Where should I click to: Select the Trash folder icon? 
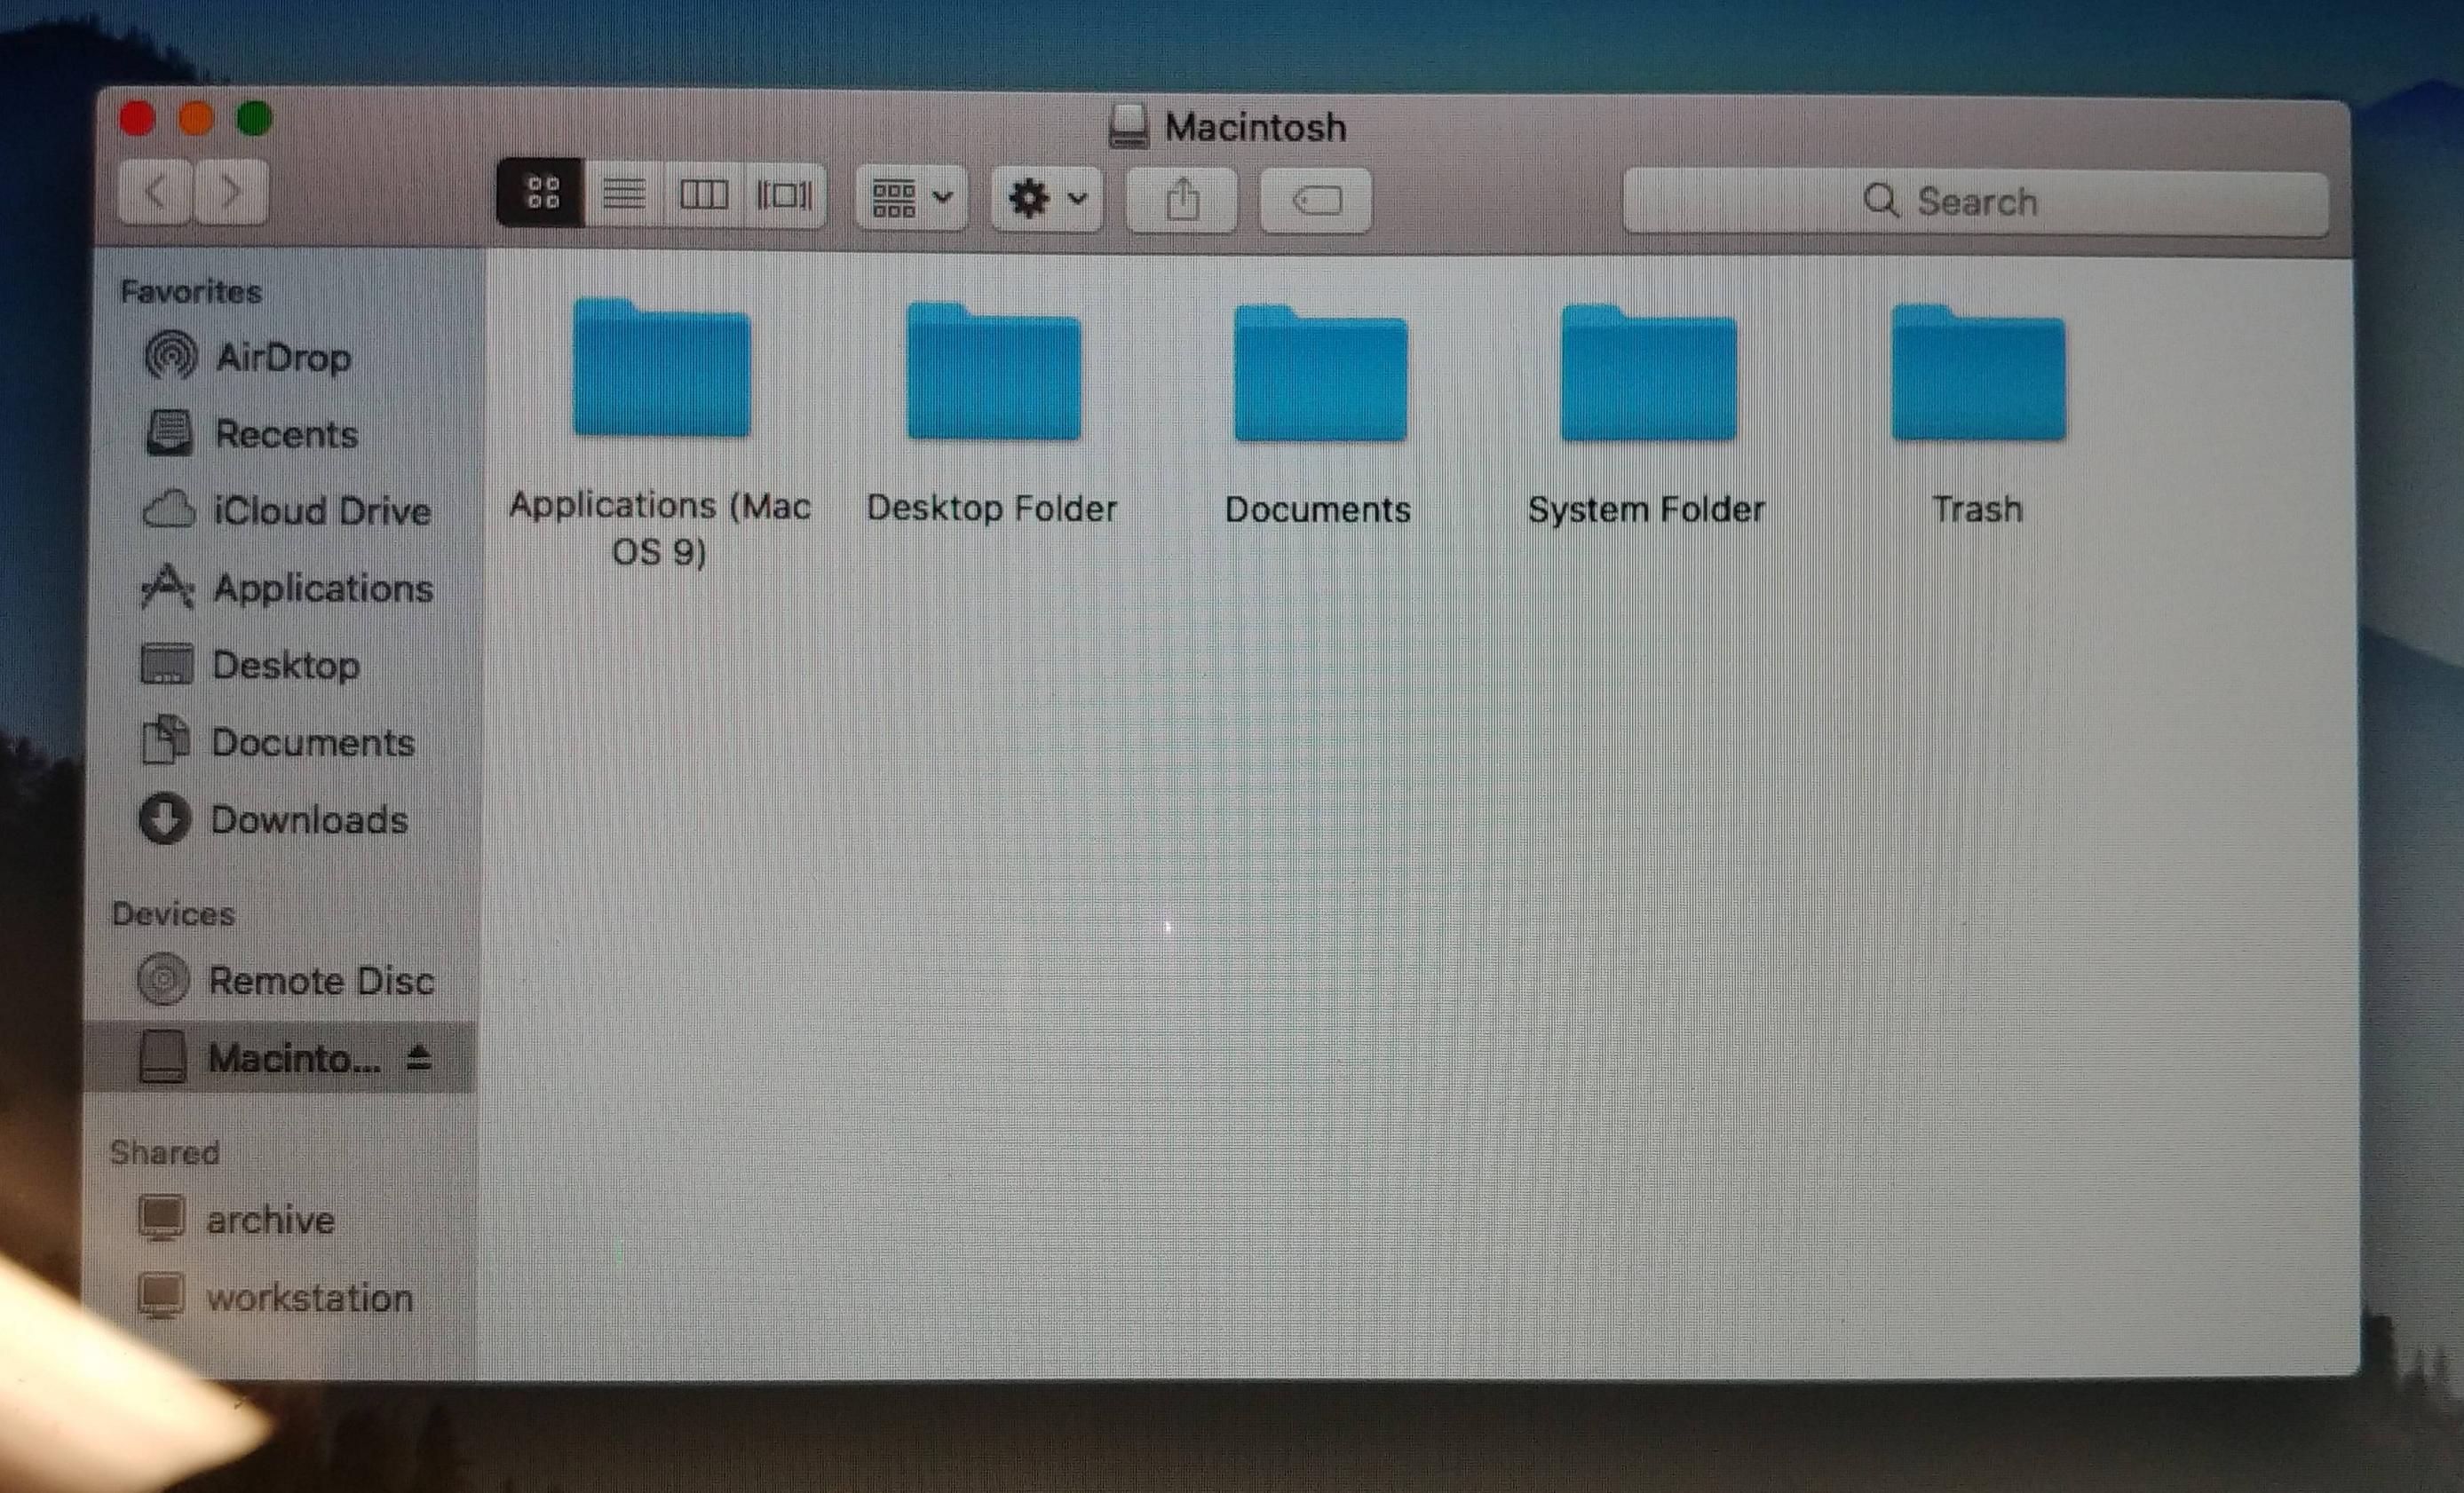click(1978, 373)
